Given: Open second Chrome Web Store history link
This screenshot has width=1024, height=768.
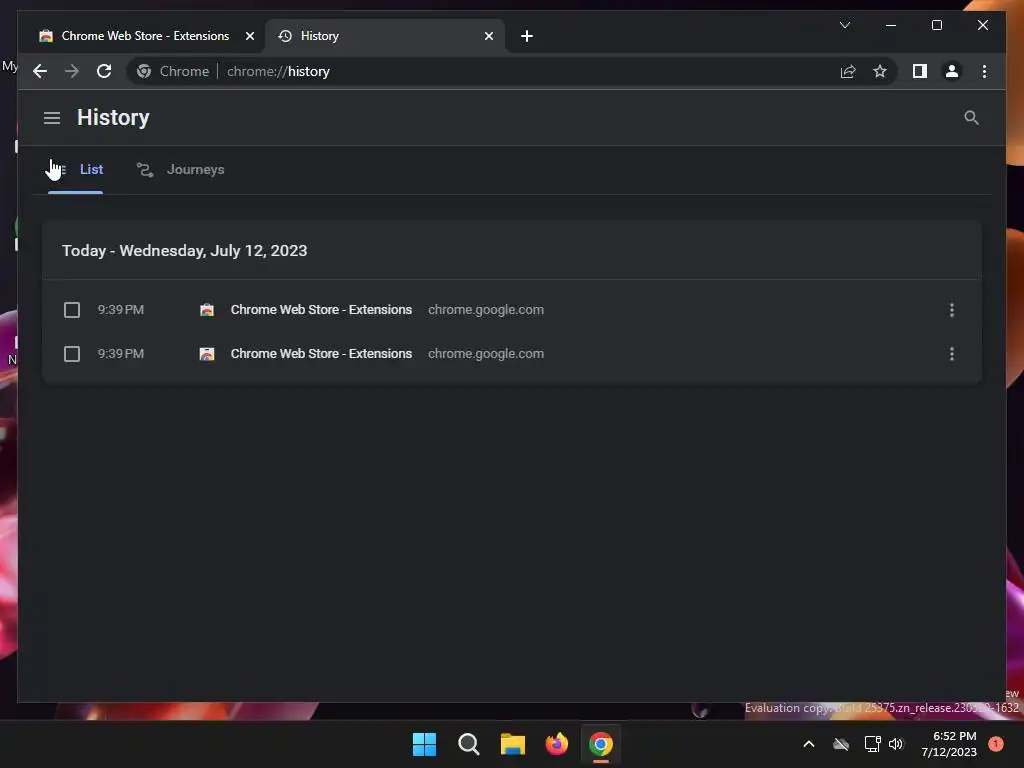Looking at the screenshot, I should coord(321,354).
